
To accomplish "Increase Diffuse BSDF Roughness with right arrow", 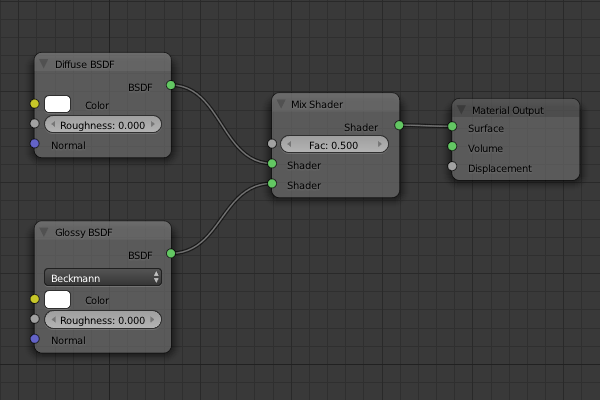I will pos(153,124).
